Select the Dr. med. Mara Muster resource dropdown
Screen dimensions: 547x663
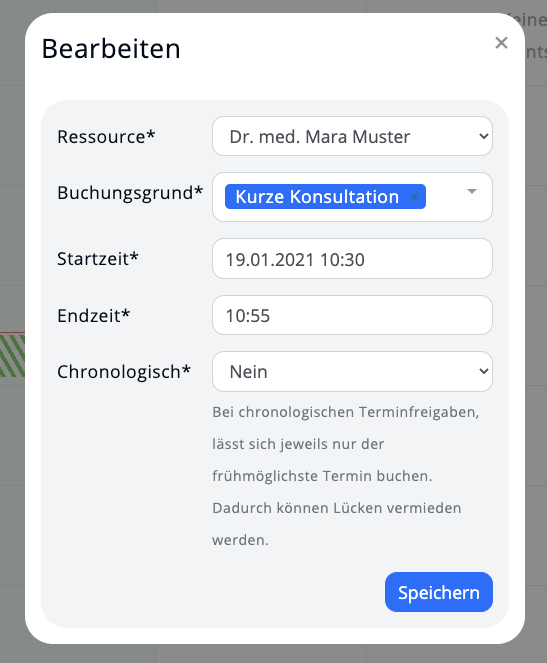pos(352,136)
